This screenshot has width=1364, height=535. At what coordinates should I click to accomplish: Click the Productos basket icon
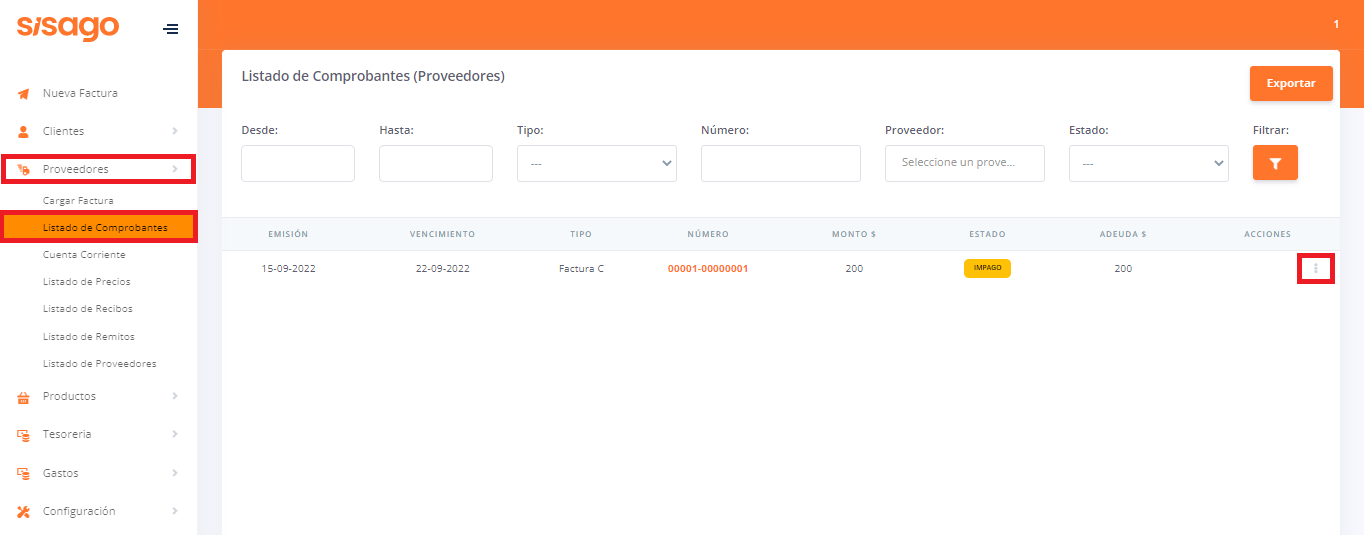coord(24,397)
